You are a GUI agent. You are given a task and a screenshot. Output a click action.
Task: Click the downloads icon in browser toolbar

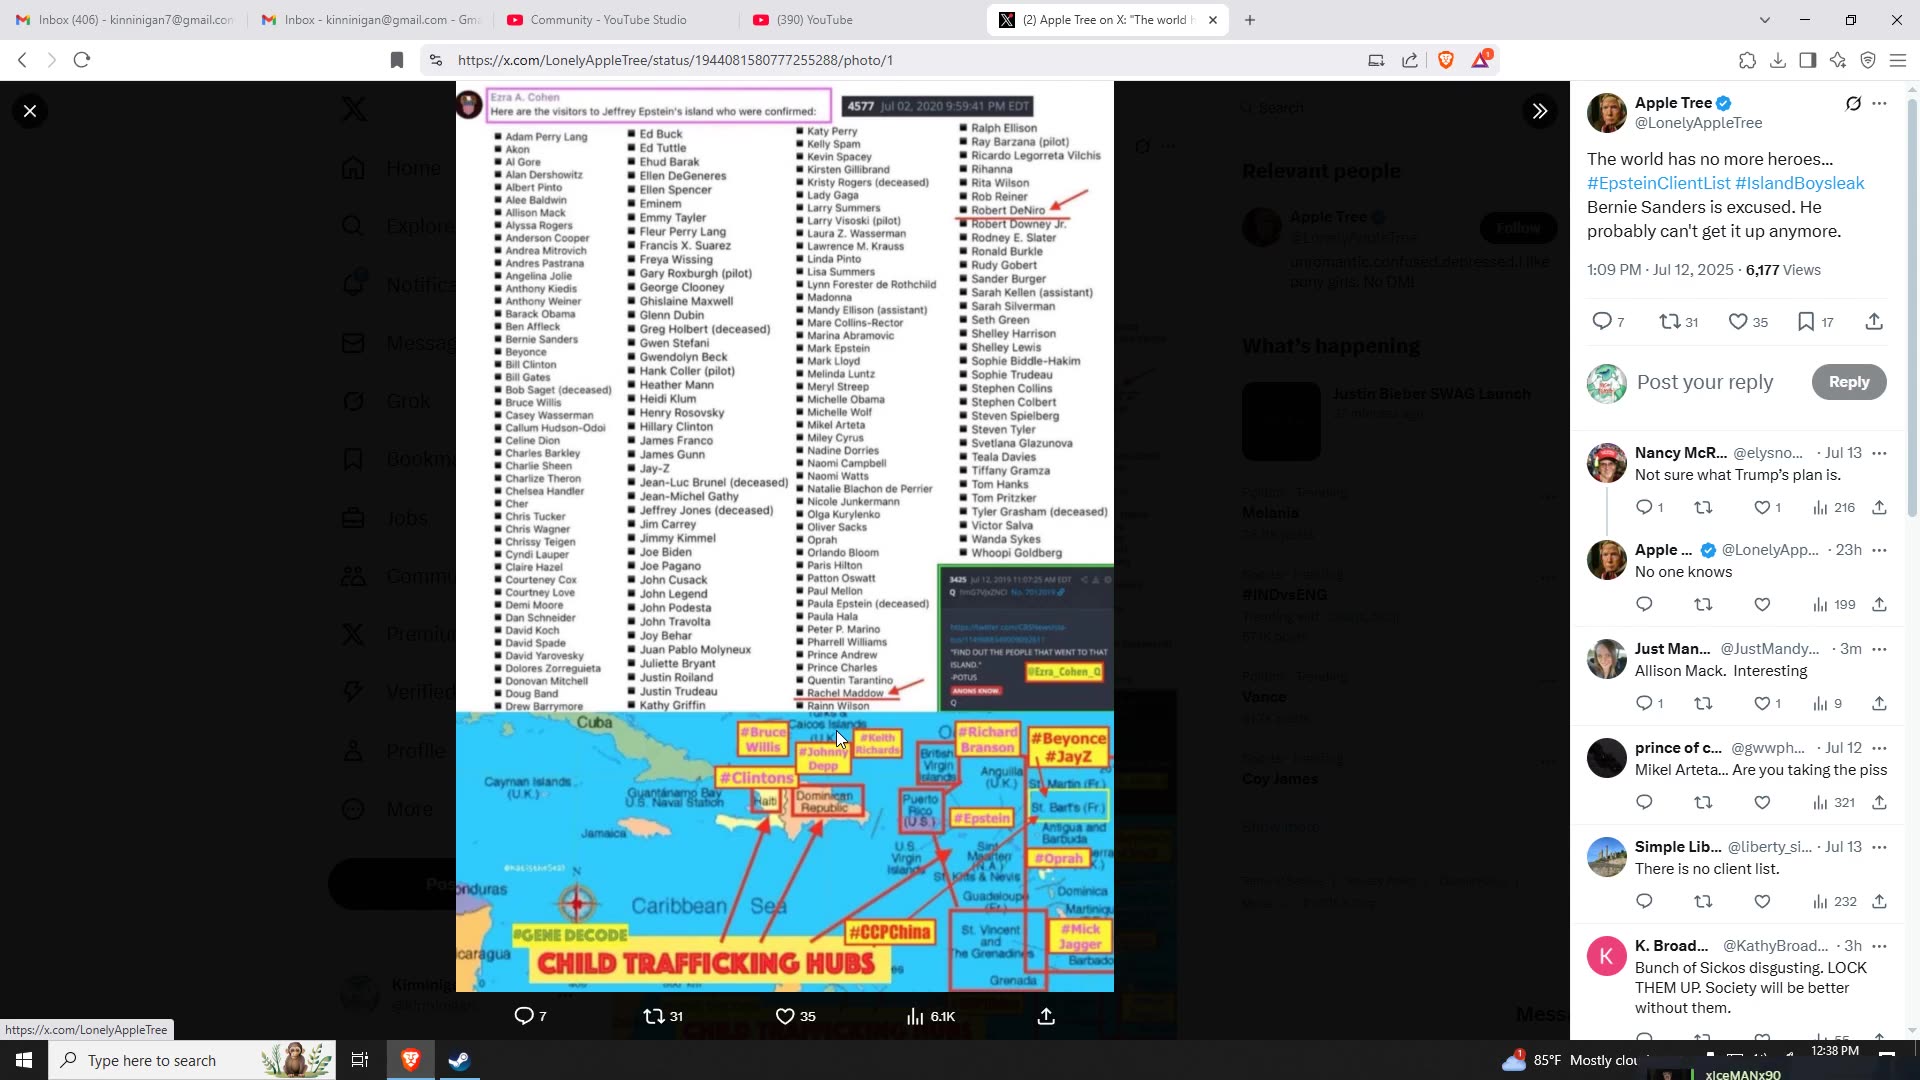pyautogui.click(x=1778, y=60)
